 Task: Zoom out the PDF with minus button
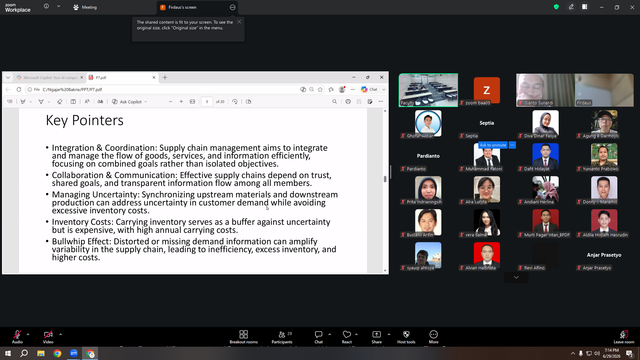[170, 102]
